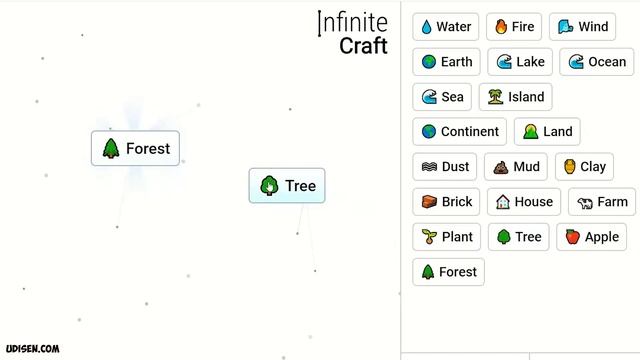Click the Mud element icon
The image size is (640, 360).
coord(501,167)
